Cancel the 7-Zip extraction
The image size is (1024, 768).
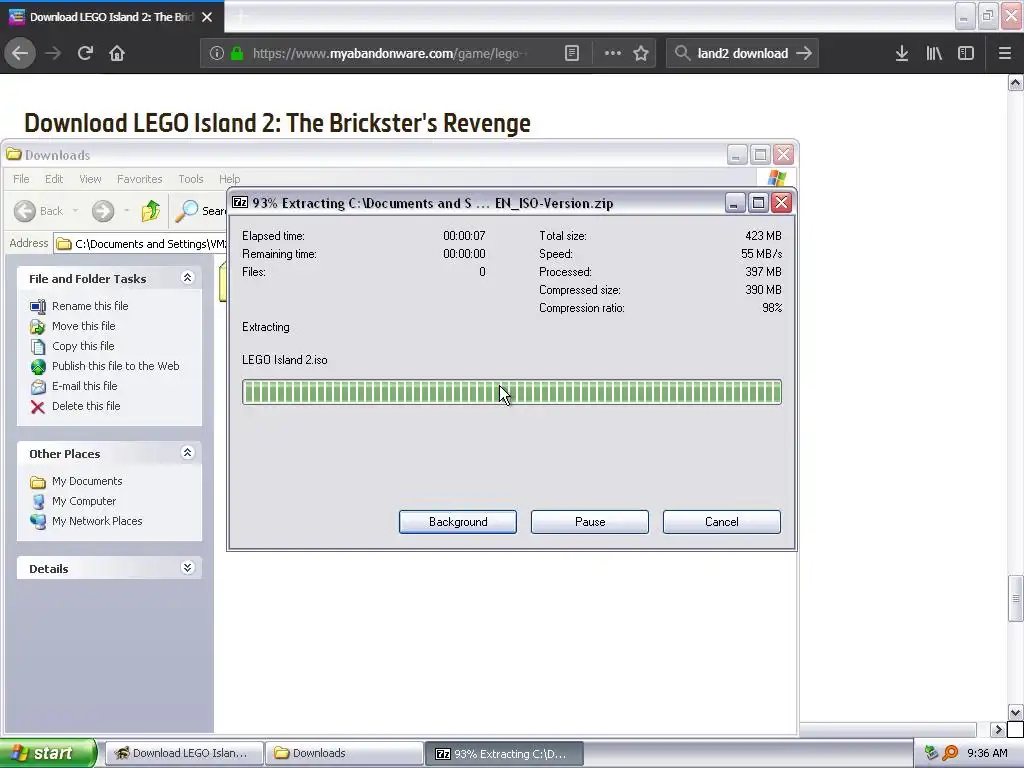722,522
